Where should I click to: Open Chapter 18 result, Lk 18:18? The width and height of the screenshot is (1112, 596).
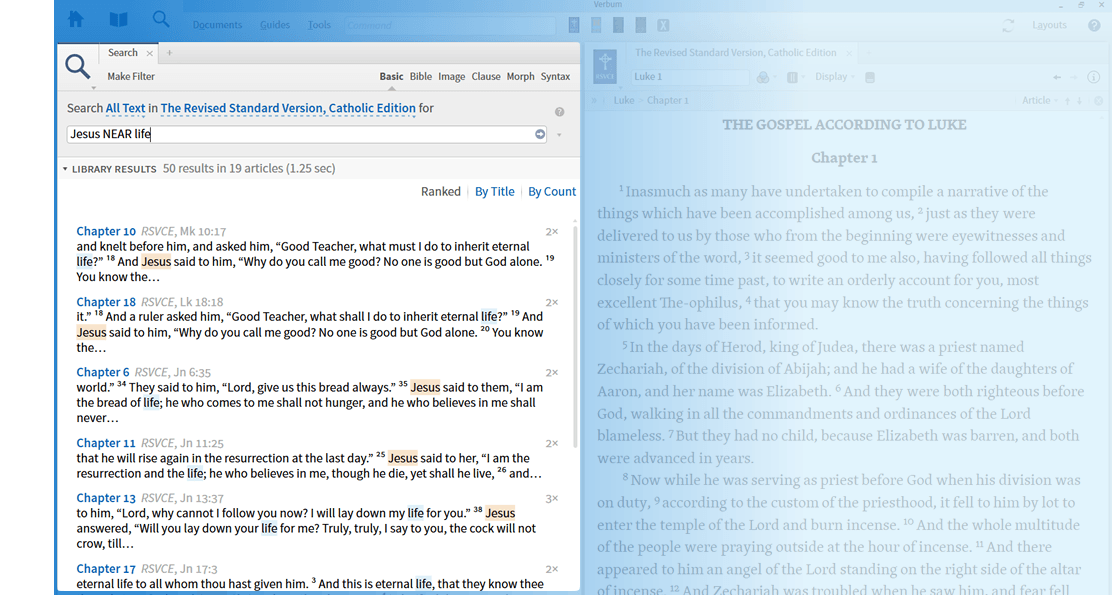click(106, 302)
